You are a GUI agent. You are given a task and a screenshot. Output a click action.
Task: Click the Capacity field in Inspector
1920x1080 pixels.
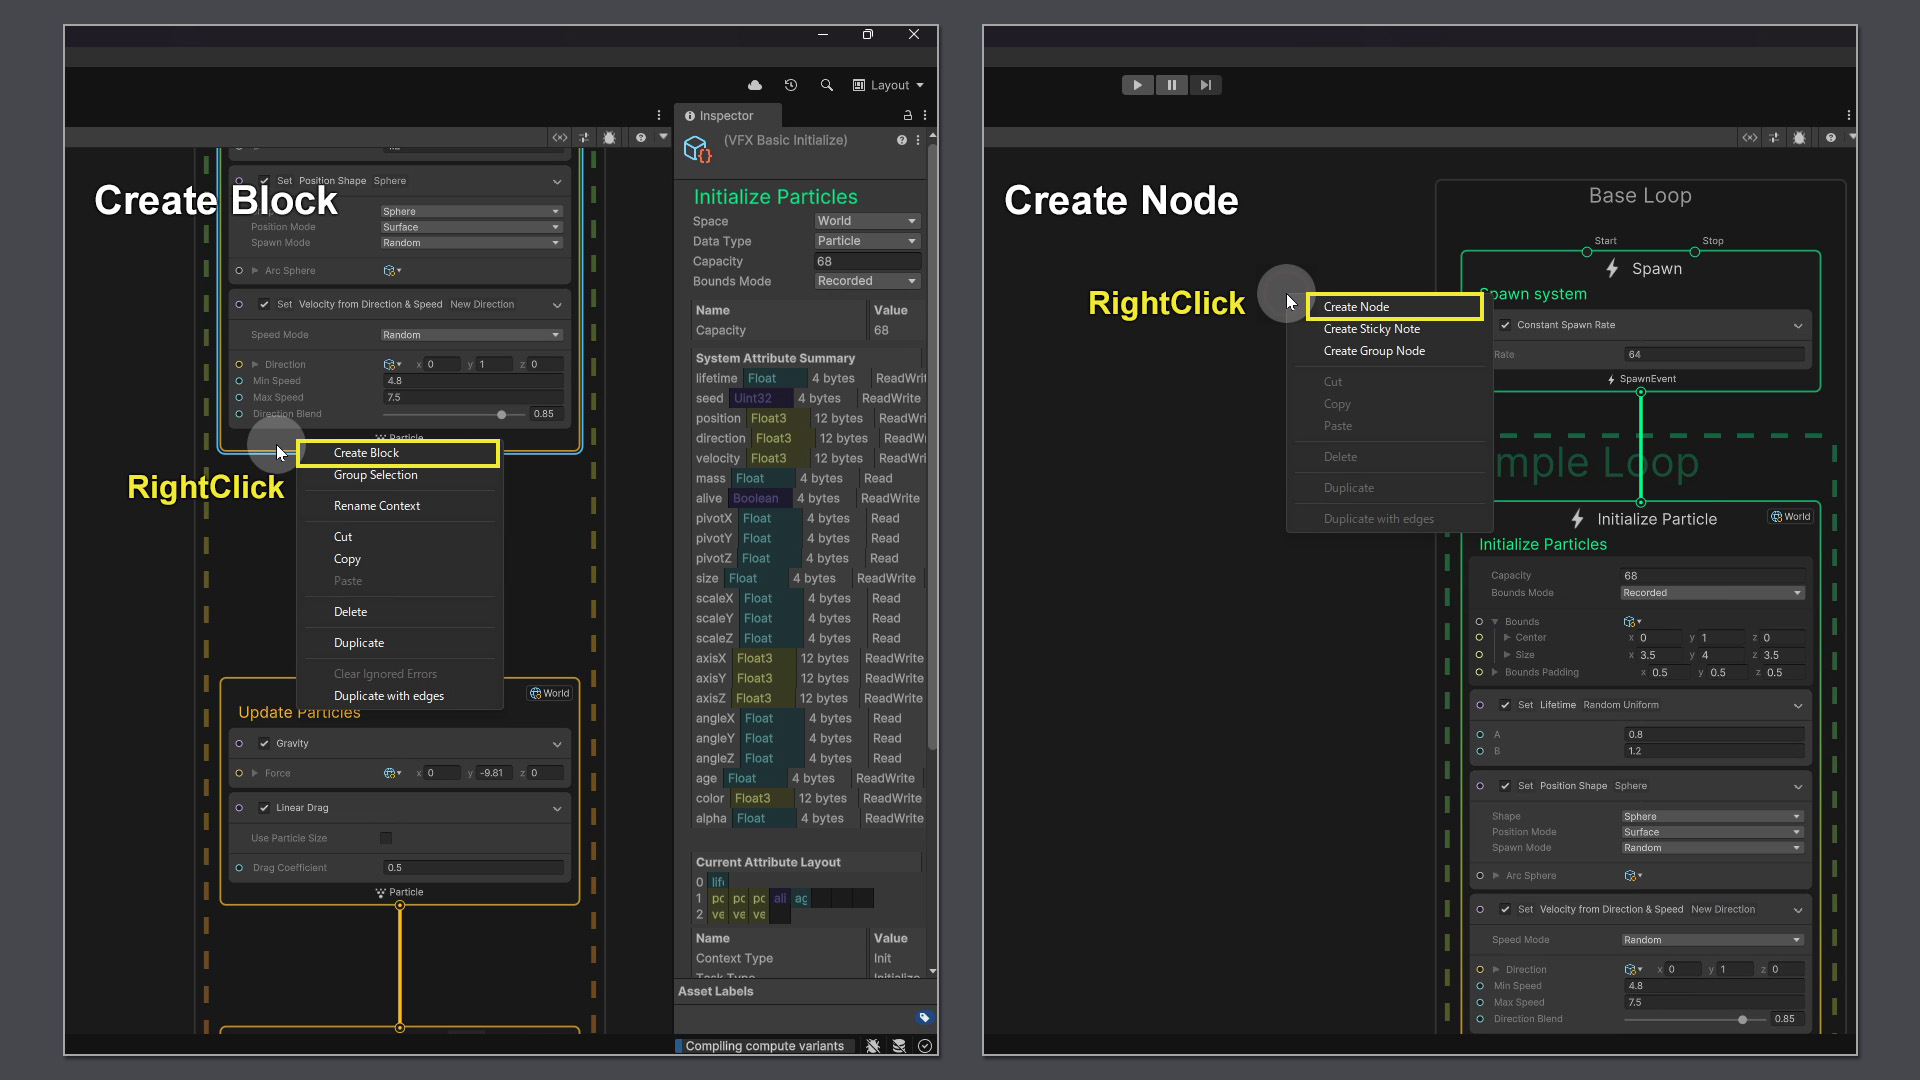pyautogui.click(x=866, y=261)
